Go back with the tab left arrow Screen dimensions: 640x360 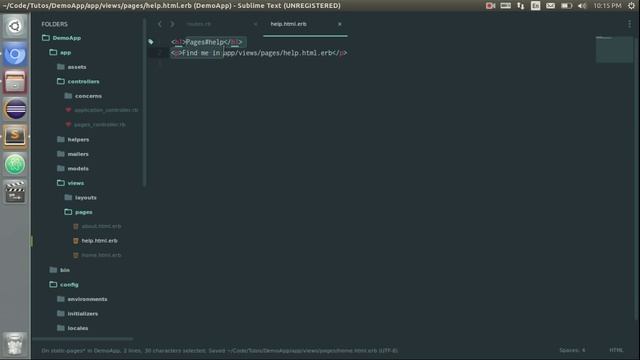[160, 24]
